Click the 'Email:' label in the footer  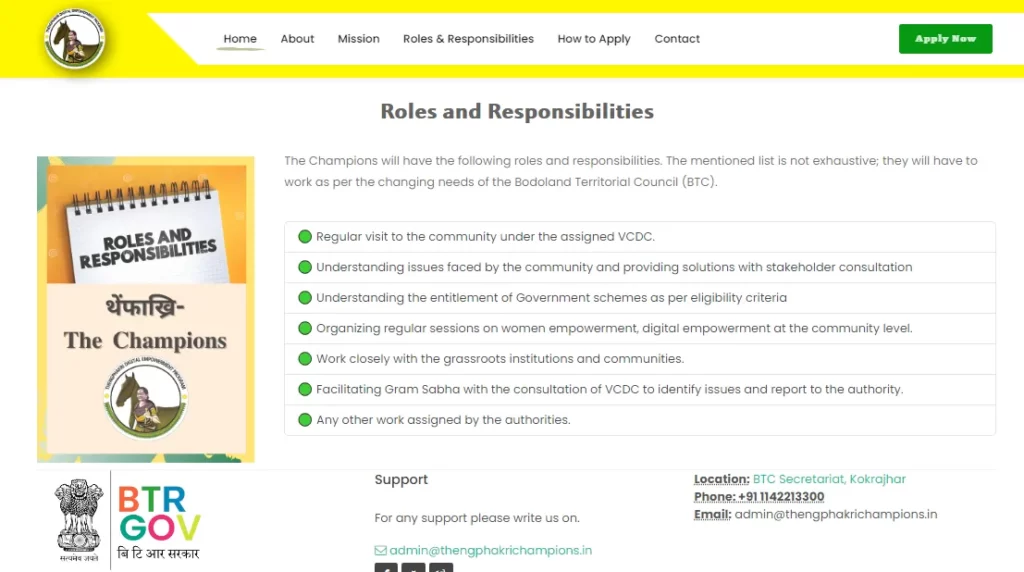coord(712,514)
